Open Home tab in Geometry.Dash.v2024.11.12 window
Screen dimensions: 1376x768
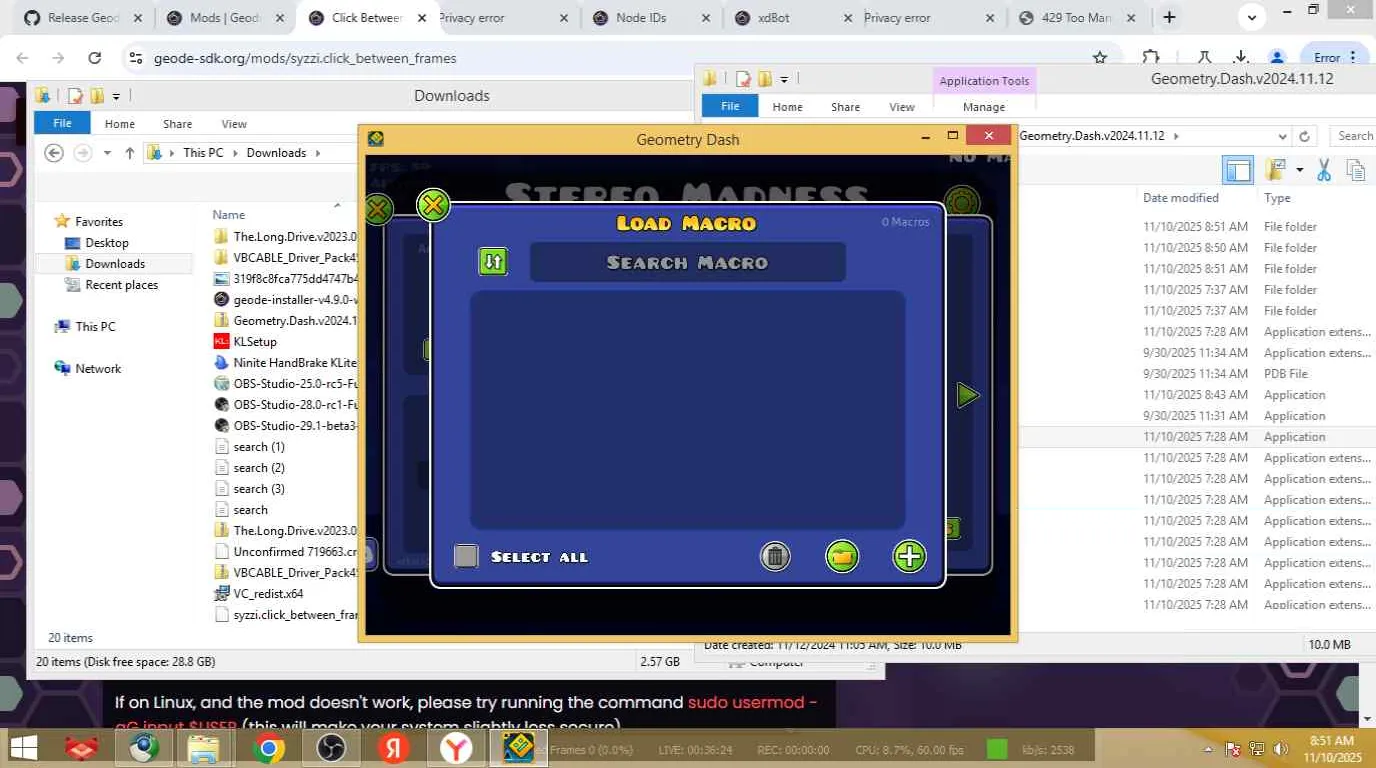coord(787,107)
